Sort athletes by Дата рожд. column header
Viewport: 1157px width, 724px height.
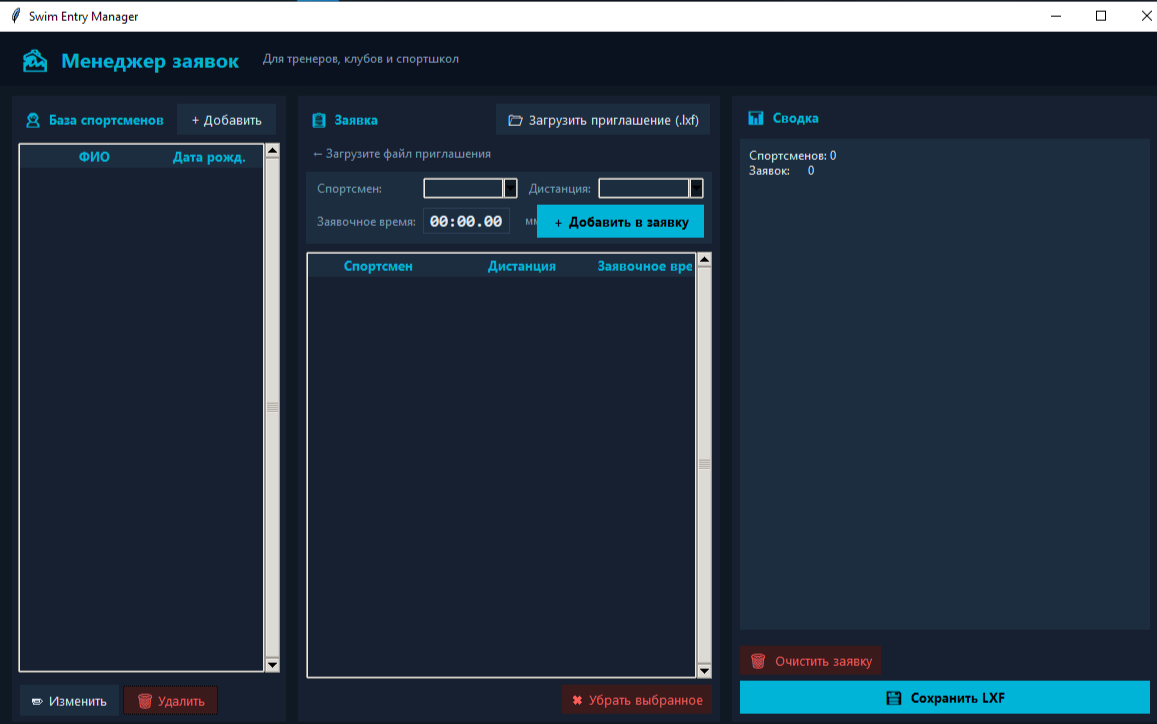click(209, 157)
